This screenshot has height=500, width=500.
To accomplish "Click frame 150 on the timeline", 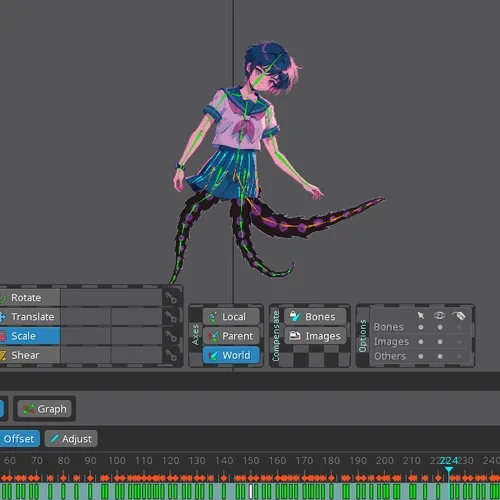I will (x=251, y=461).
